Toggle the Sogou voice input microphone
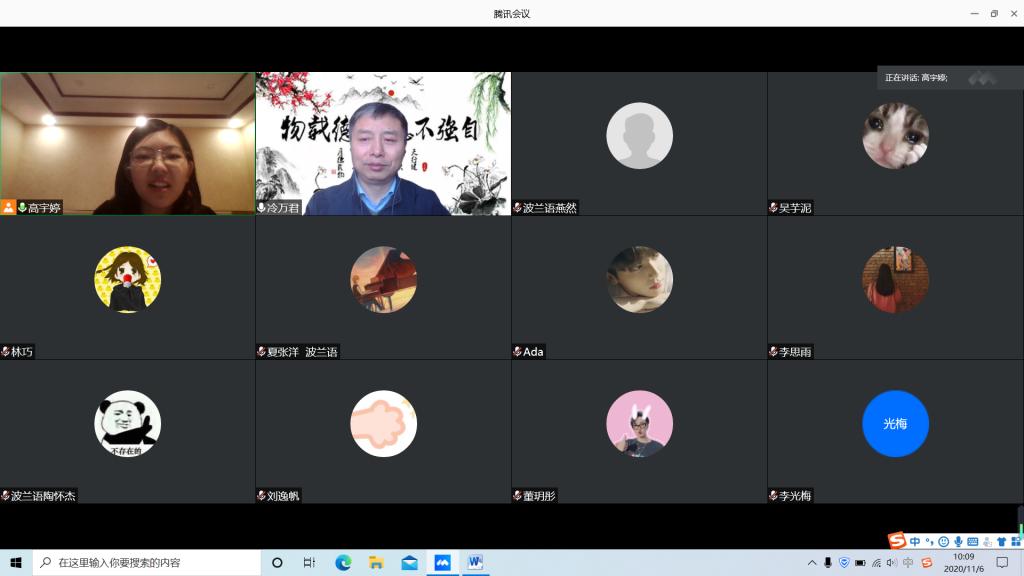1024x576 pixels. (x=958, y=541)
